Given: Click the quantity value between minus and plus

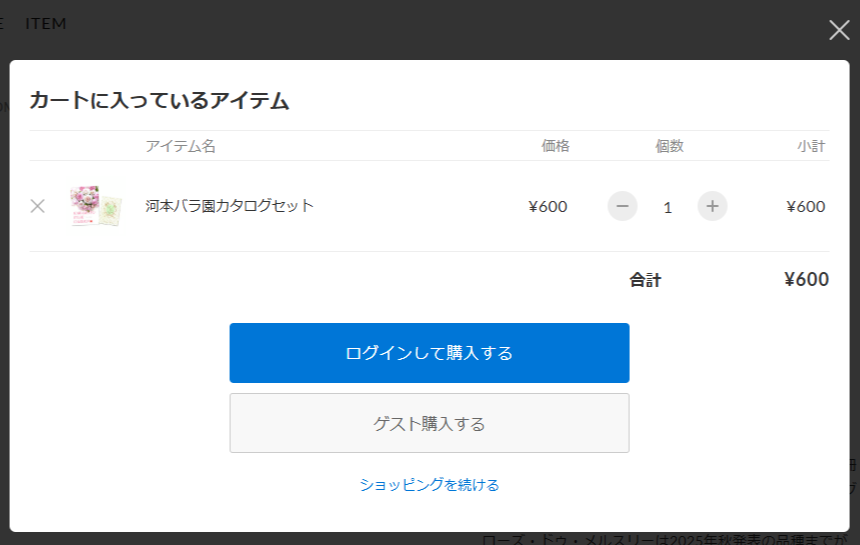Looking at the screenshot, I should tap(667, 207).
